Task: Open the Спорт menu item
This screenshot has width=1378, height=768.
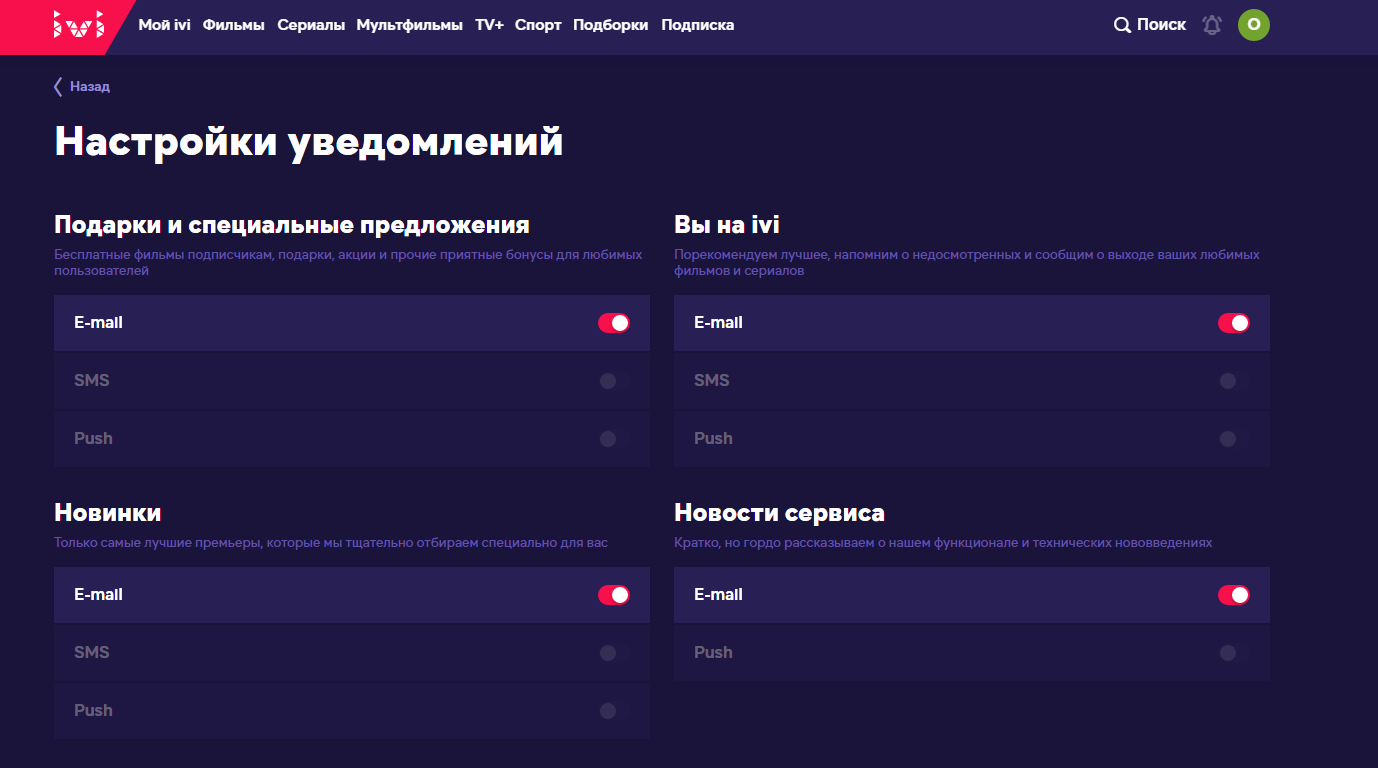Action: click(x=538, y=25)
